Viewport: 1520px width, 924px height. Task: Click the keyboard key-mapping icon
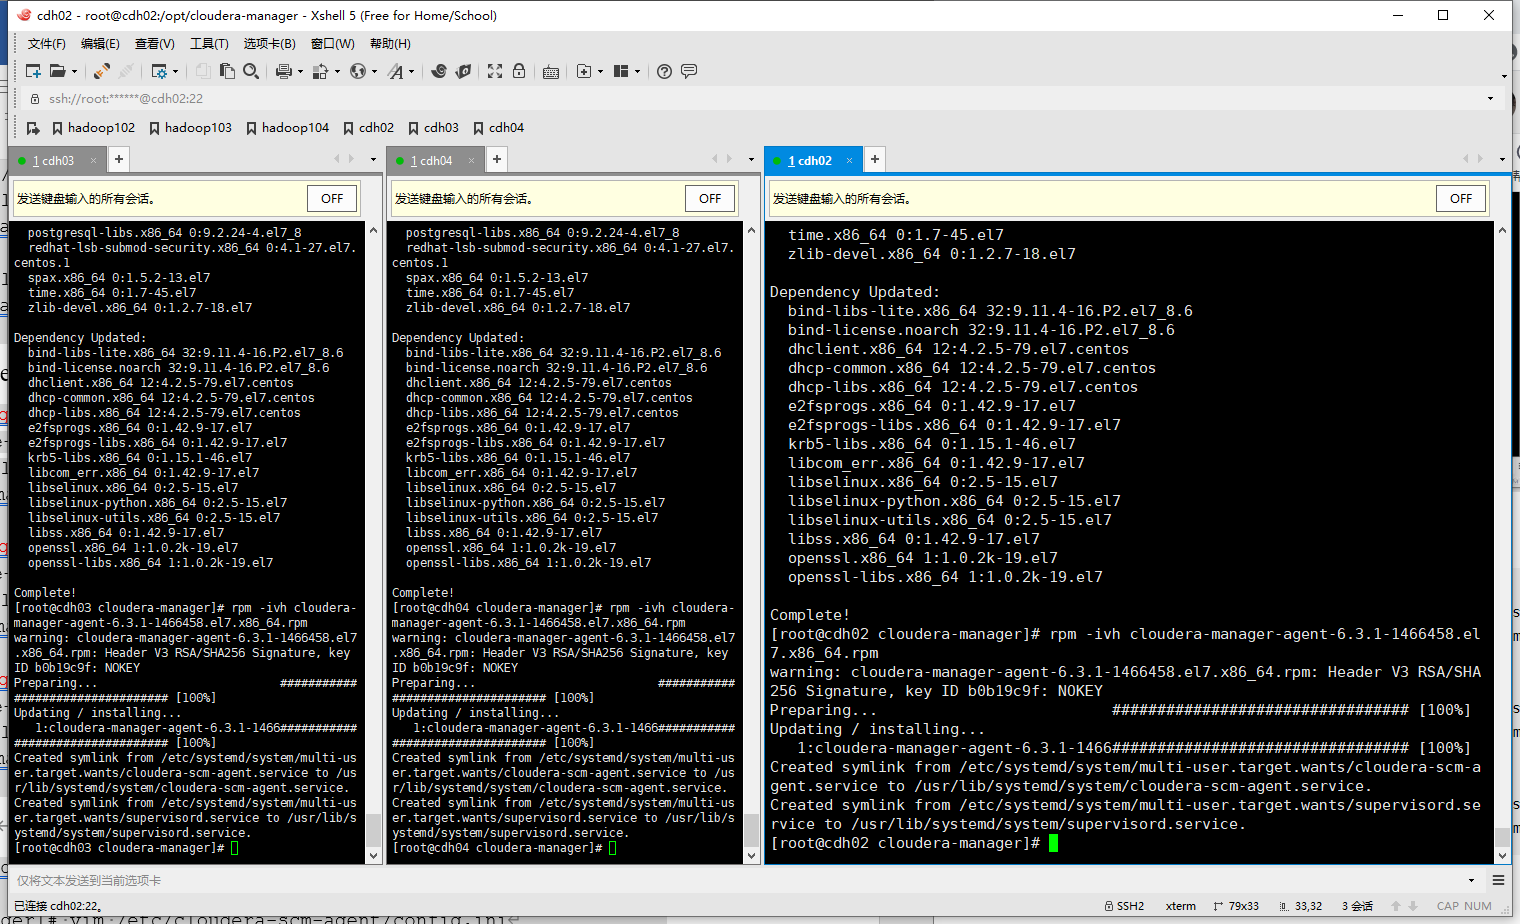[551, 71]
